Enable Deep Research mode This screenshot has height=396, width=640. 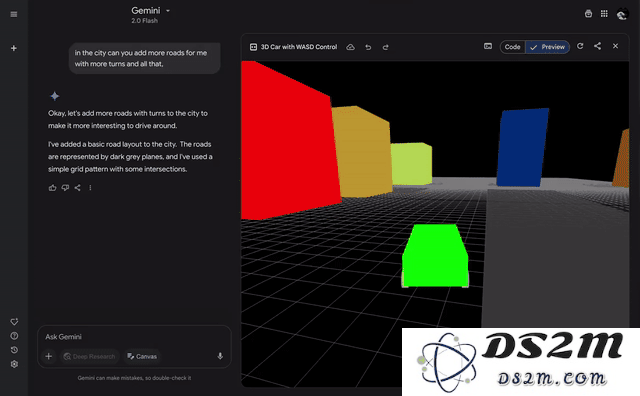90,356
